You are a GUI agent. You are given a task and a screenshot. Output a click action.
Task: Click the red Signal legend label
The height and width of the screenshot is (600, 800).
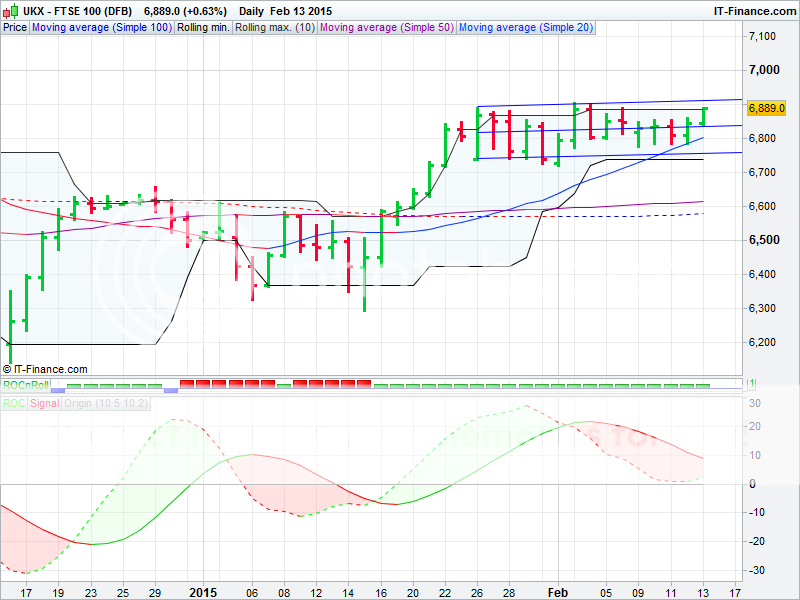click(44, 403)
